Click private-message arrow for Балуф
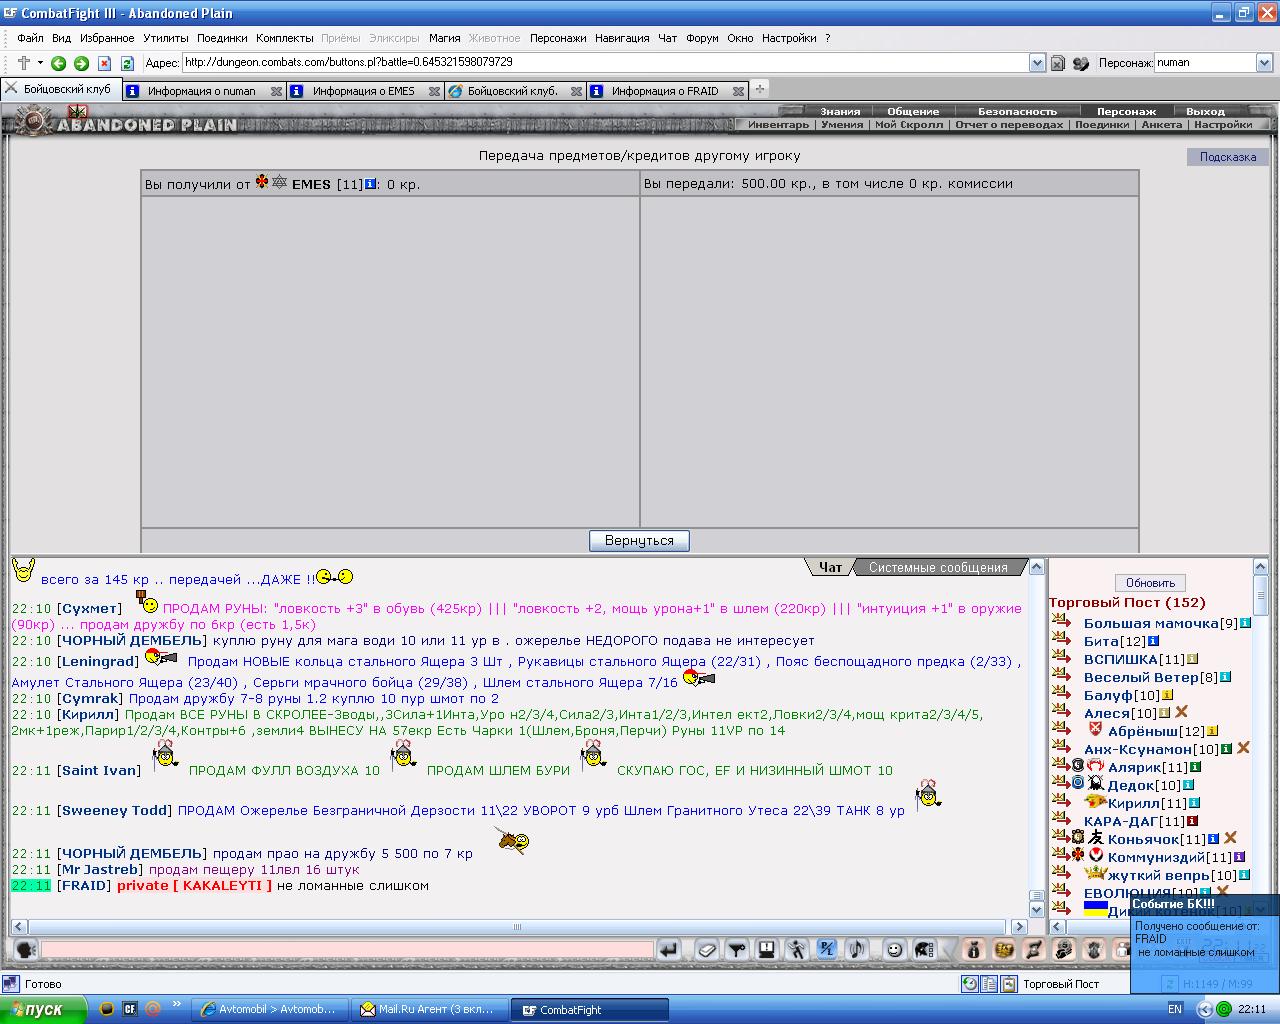1280x1024 pixels. 1061,695
